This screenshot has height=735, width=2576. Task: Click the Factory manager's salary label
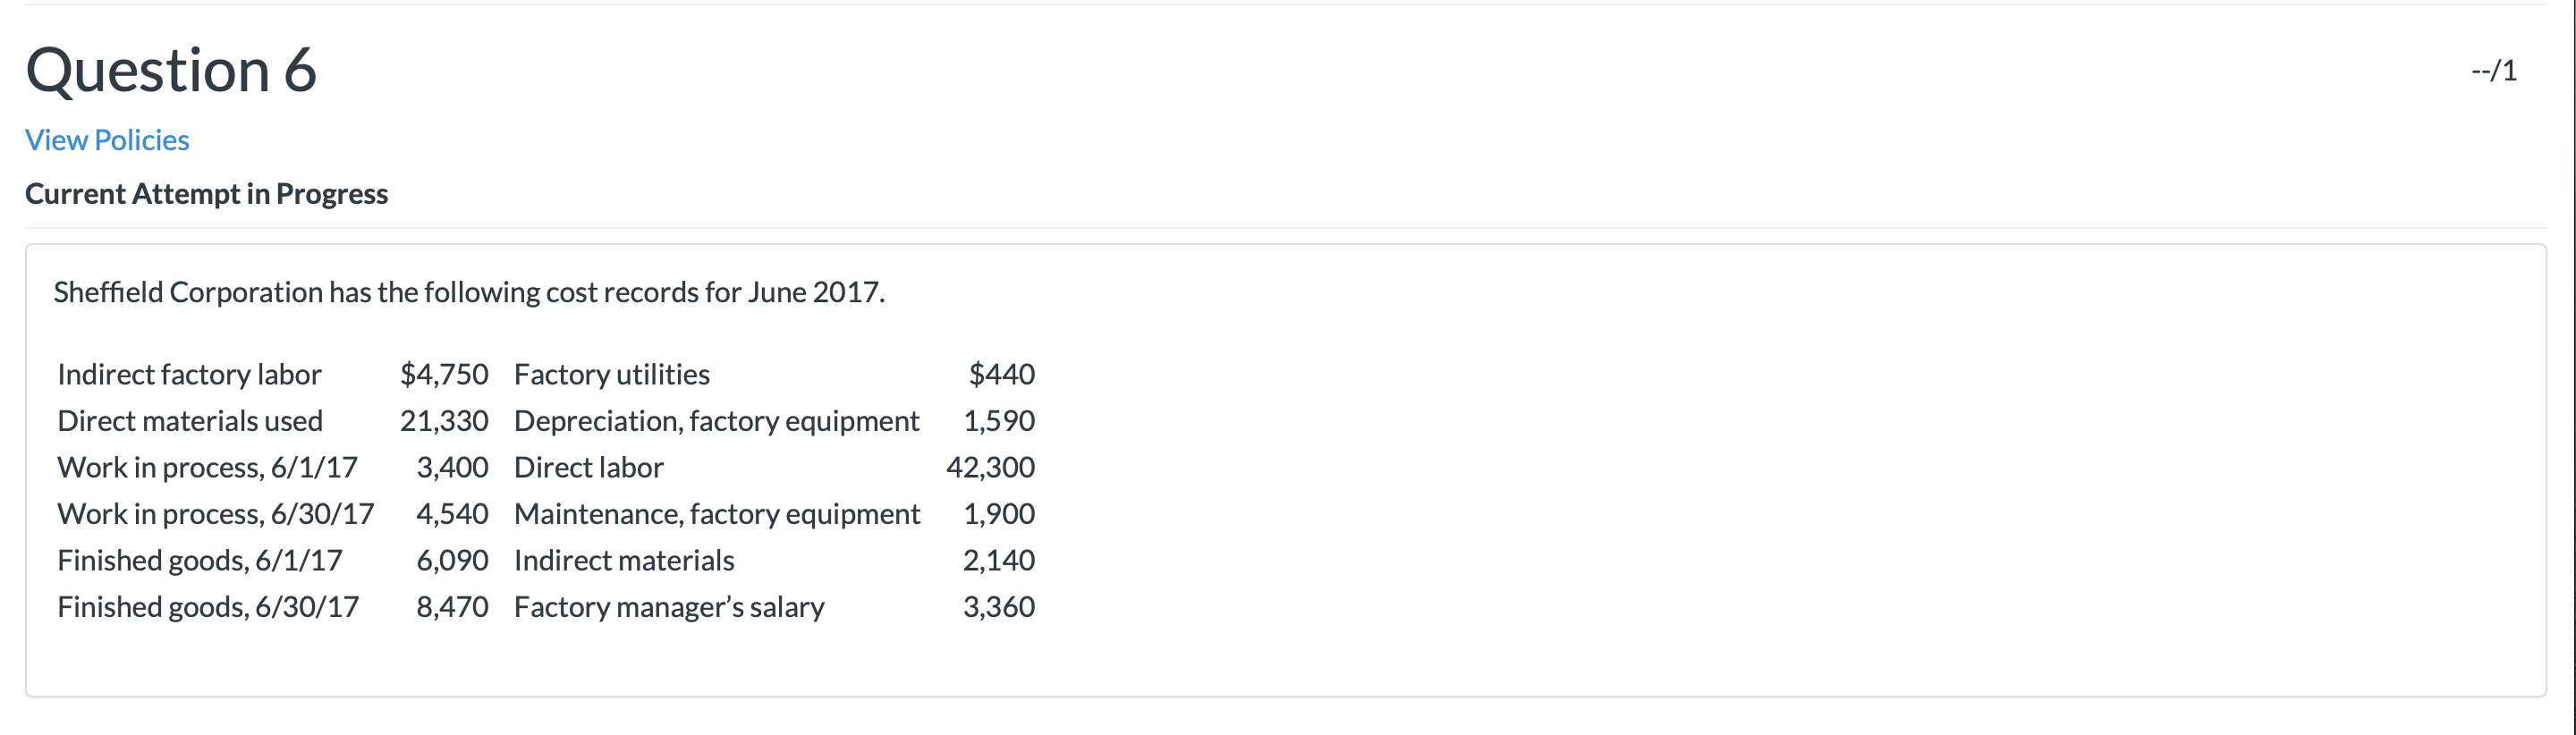(x=669, y=607)
